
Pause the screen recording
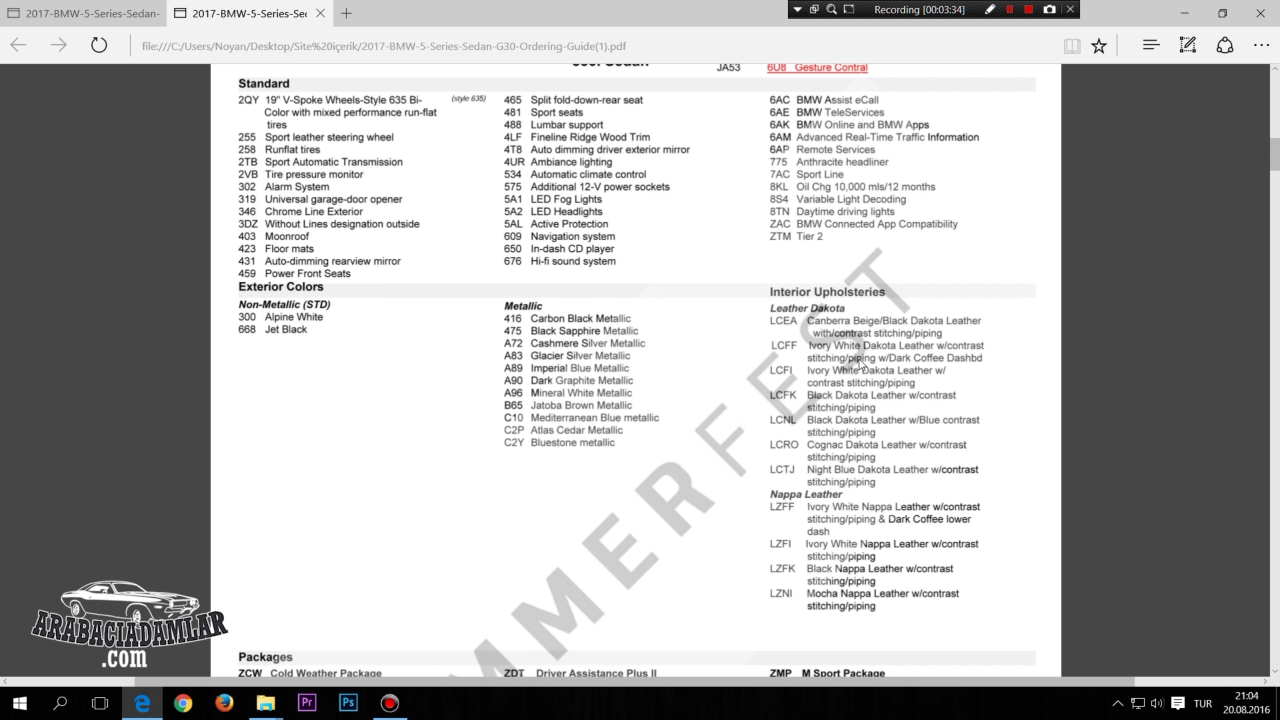[x=1010, y=9]
